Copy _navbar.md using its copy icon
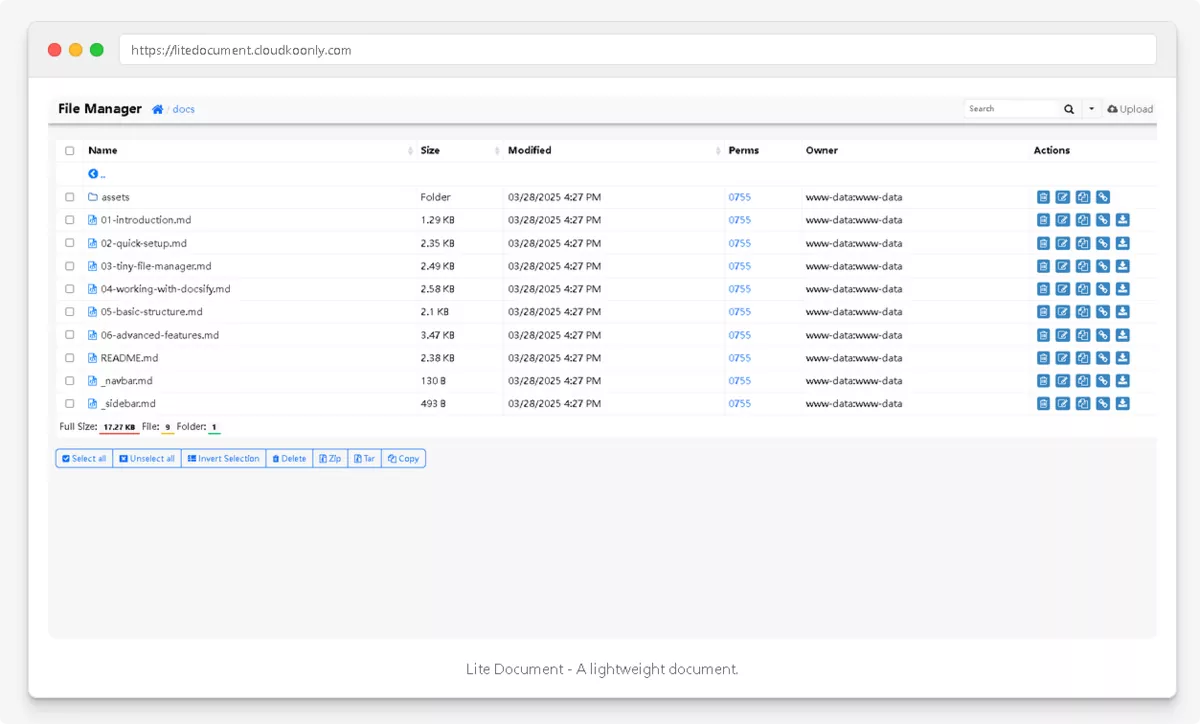 click(1083, 381)
